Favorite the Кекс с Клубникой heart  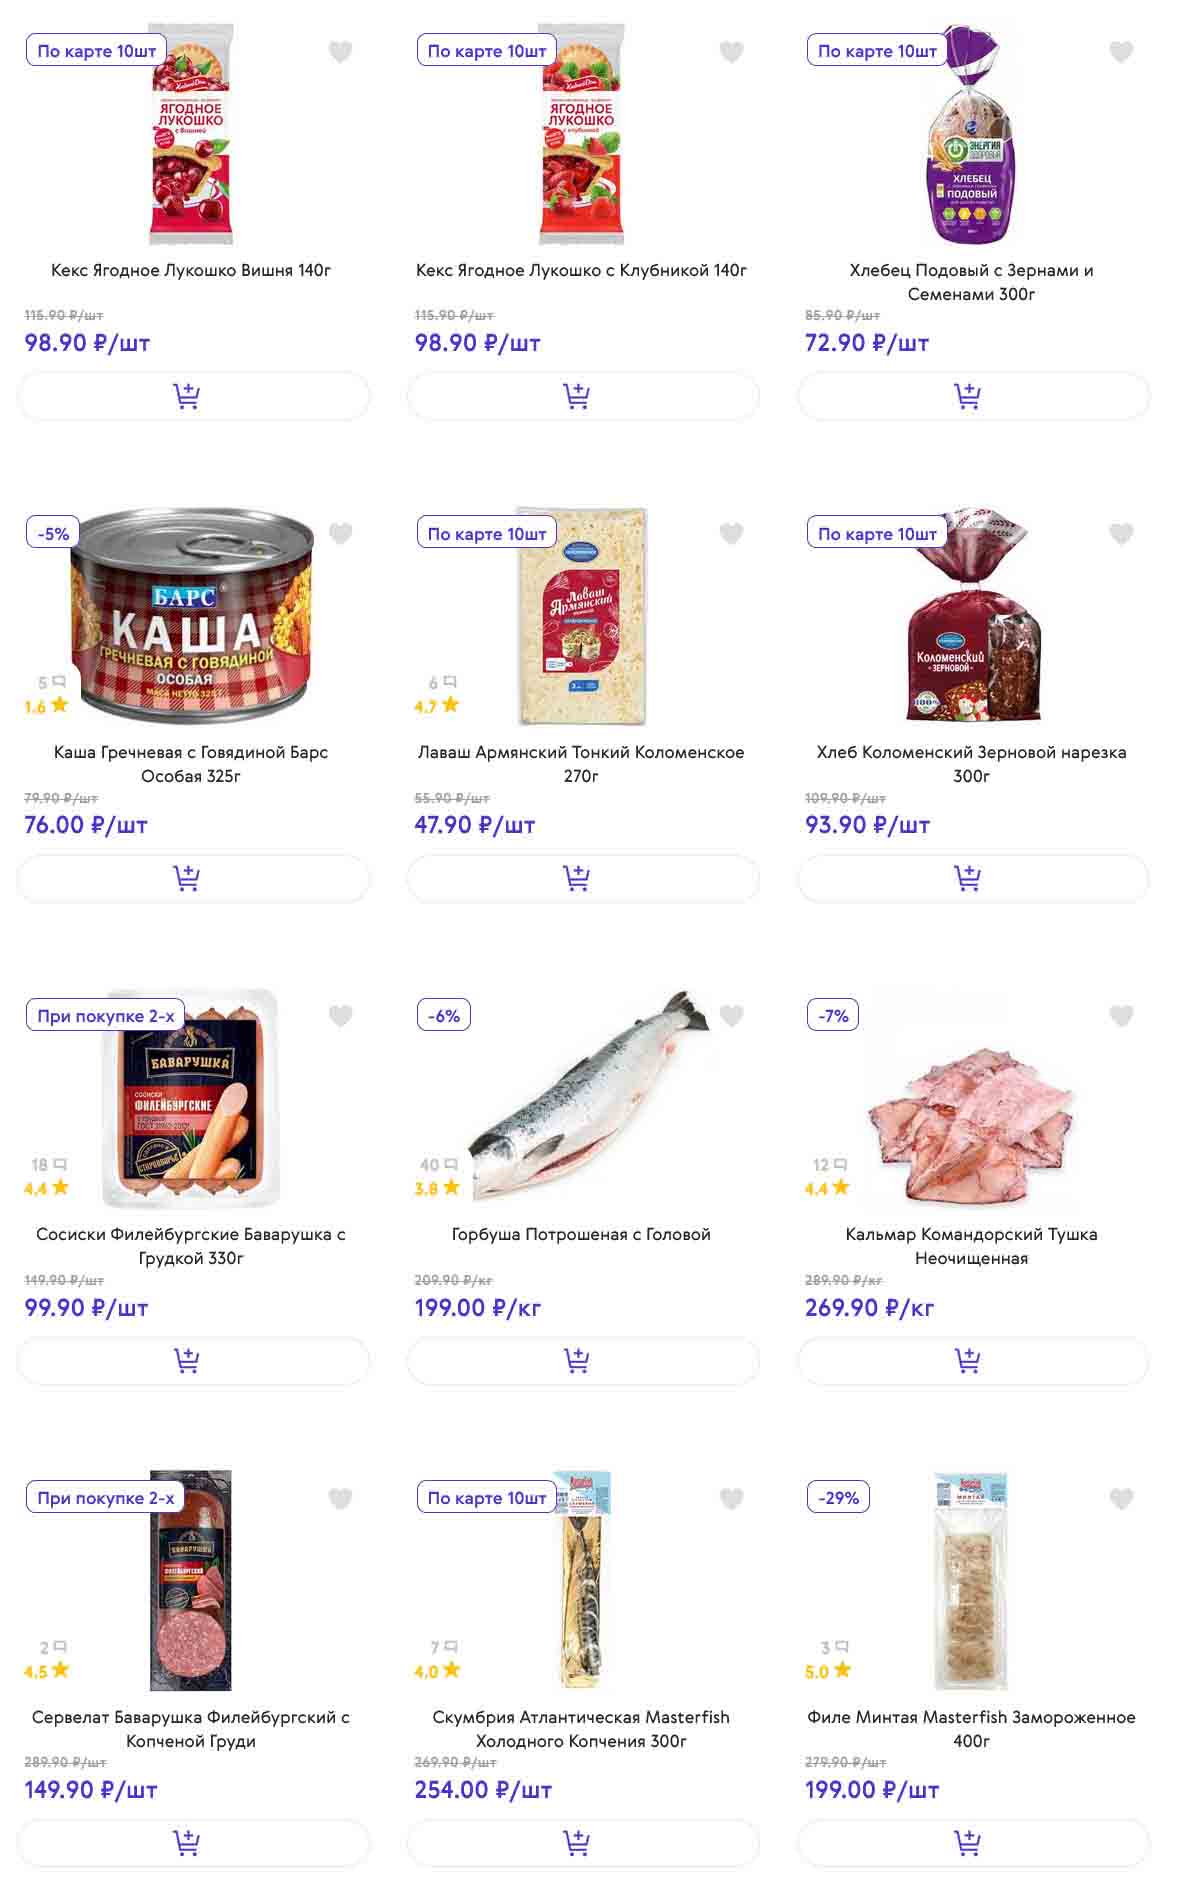pyautogui.click(x=731, y=52)
